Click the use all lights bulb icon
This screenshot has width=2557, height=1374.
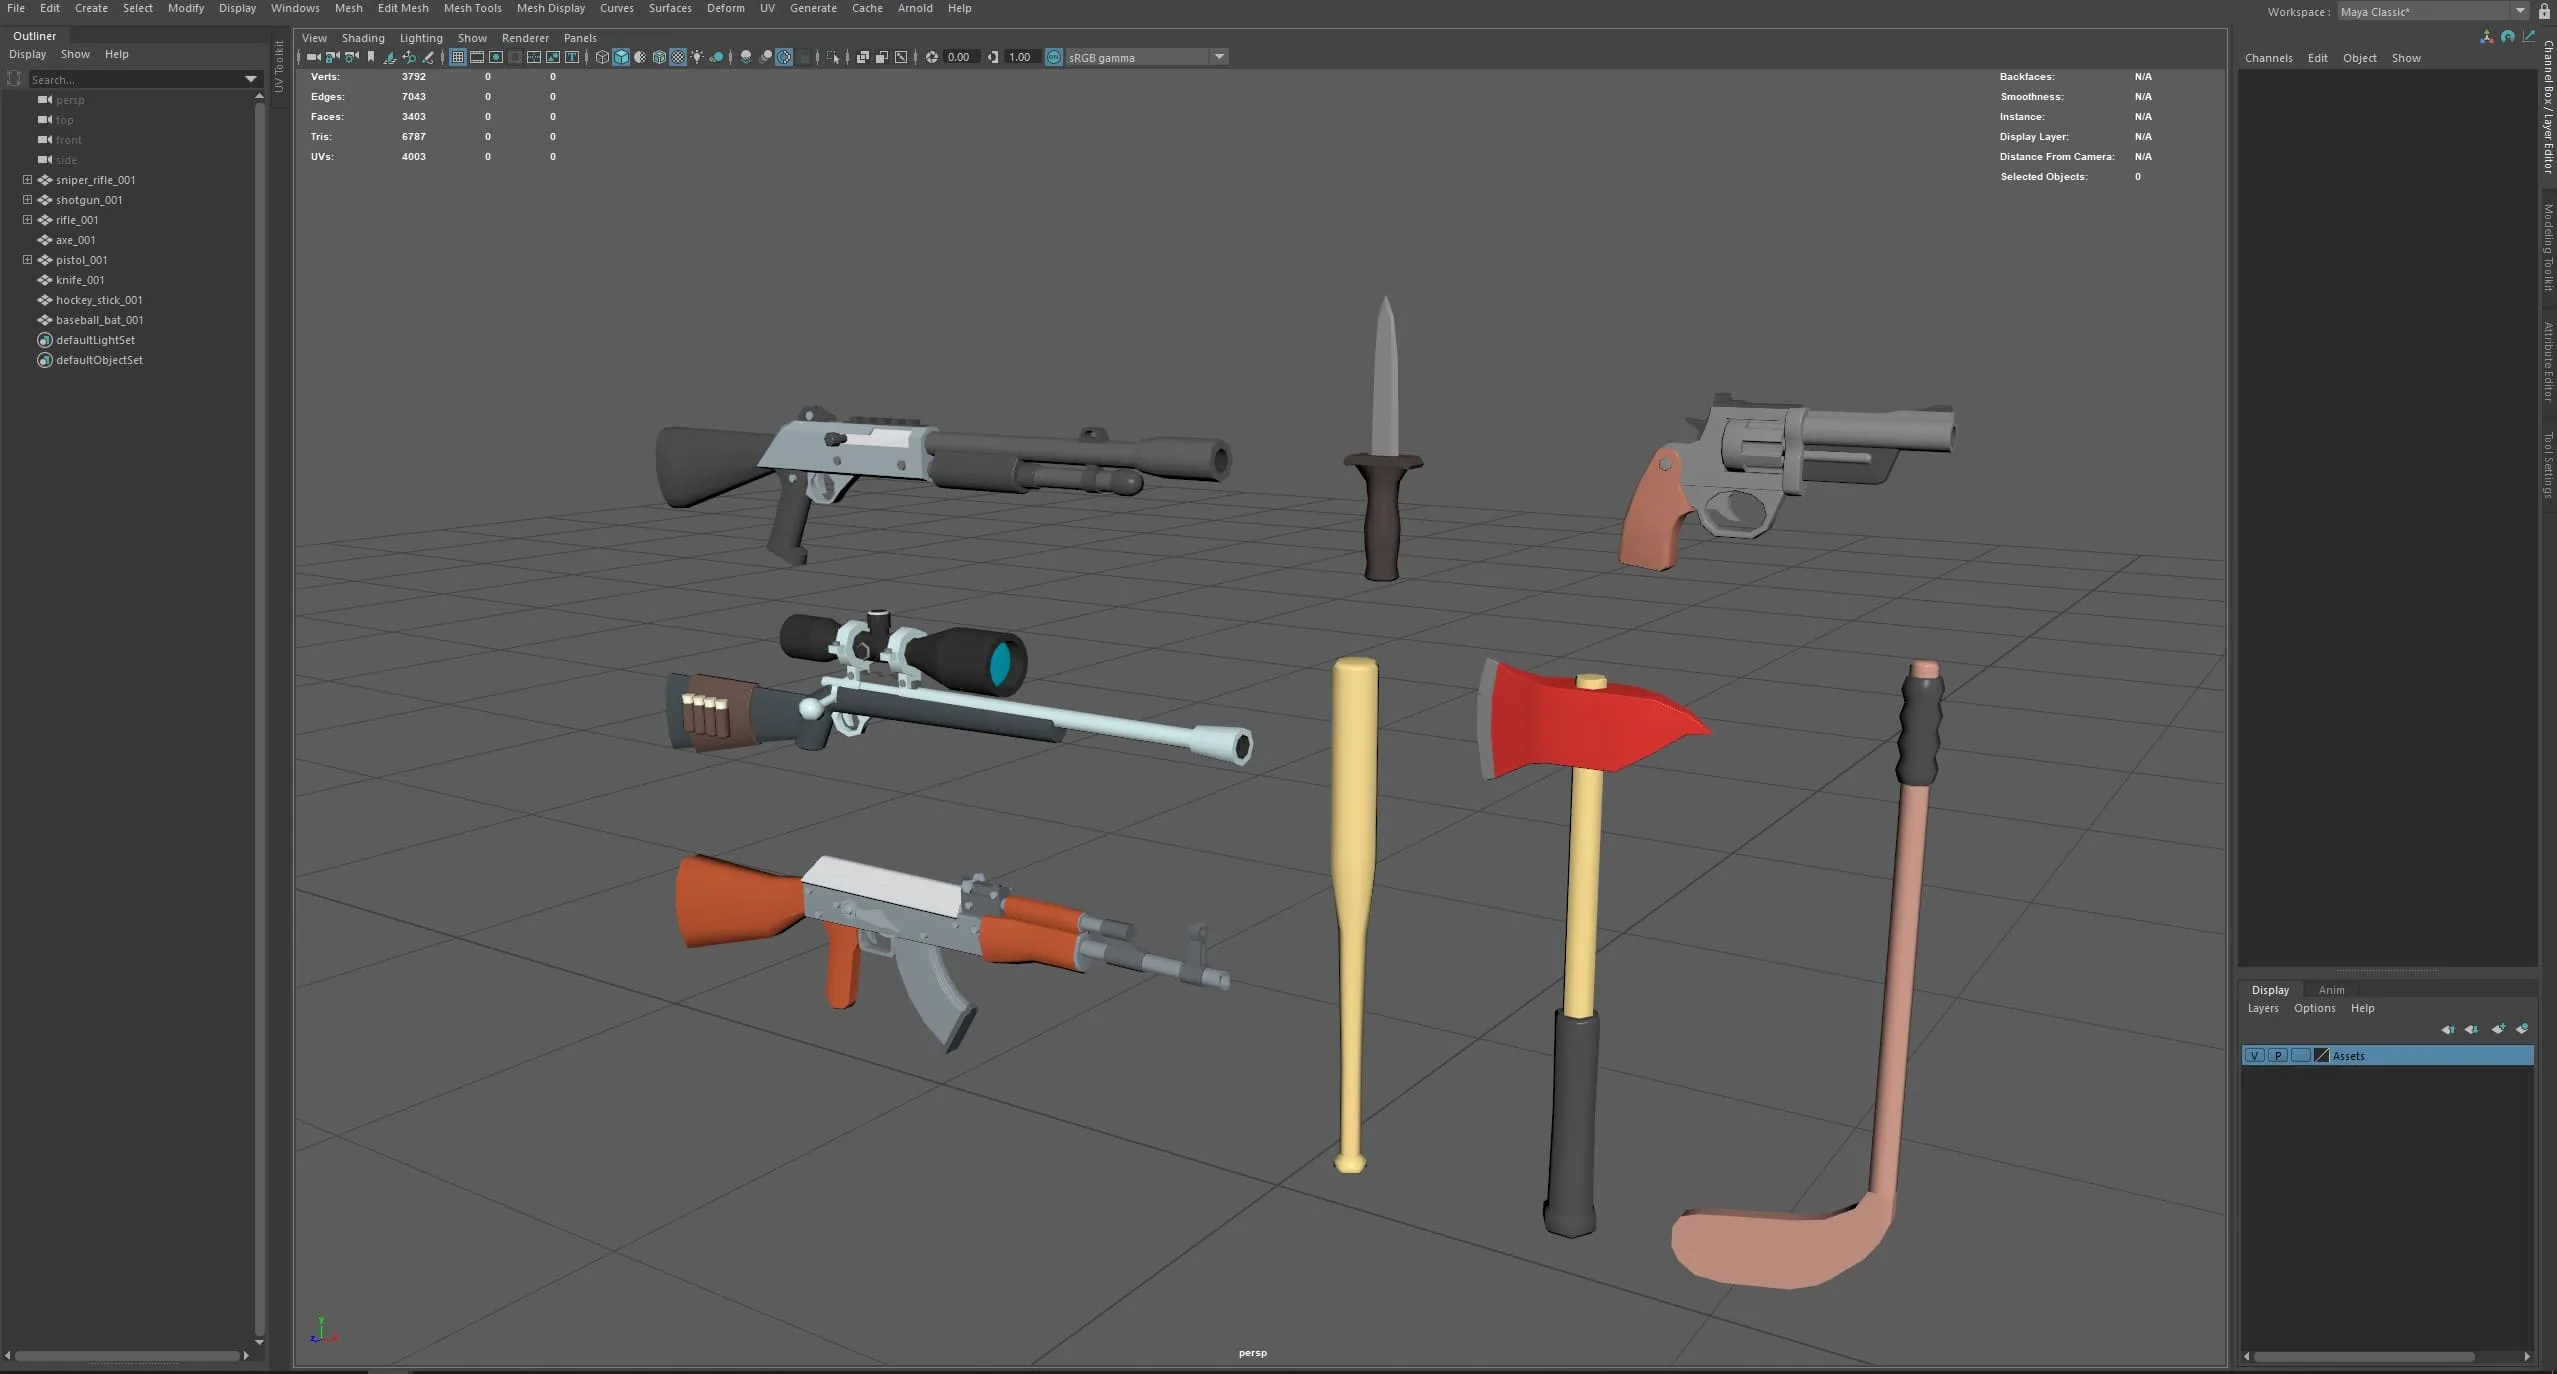(x=697, y=57)
